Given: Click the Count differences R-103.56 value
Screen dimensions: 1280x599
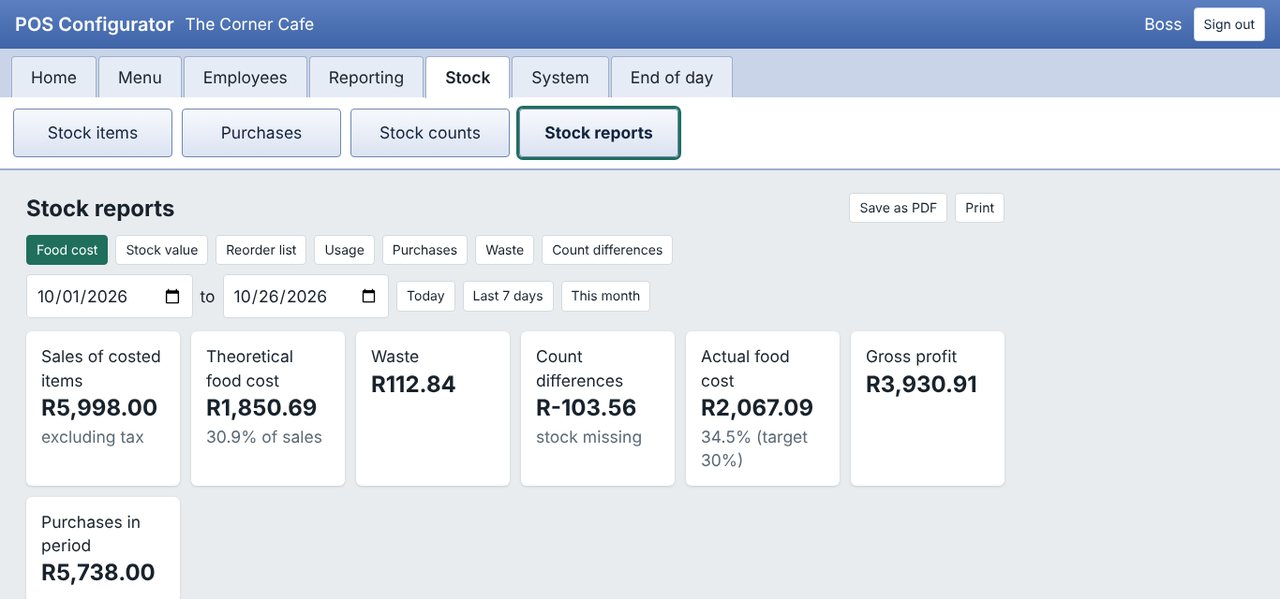Looking at the screenshot, I should tap(586, 408).
